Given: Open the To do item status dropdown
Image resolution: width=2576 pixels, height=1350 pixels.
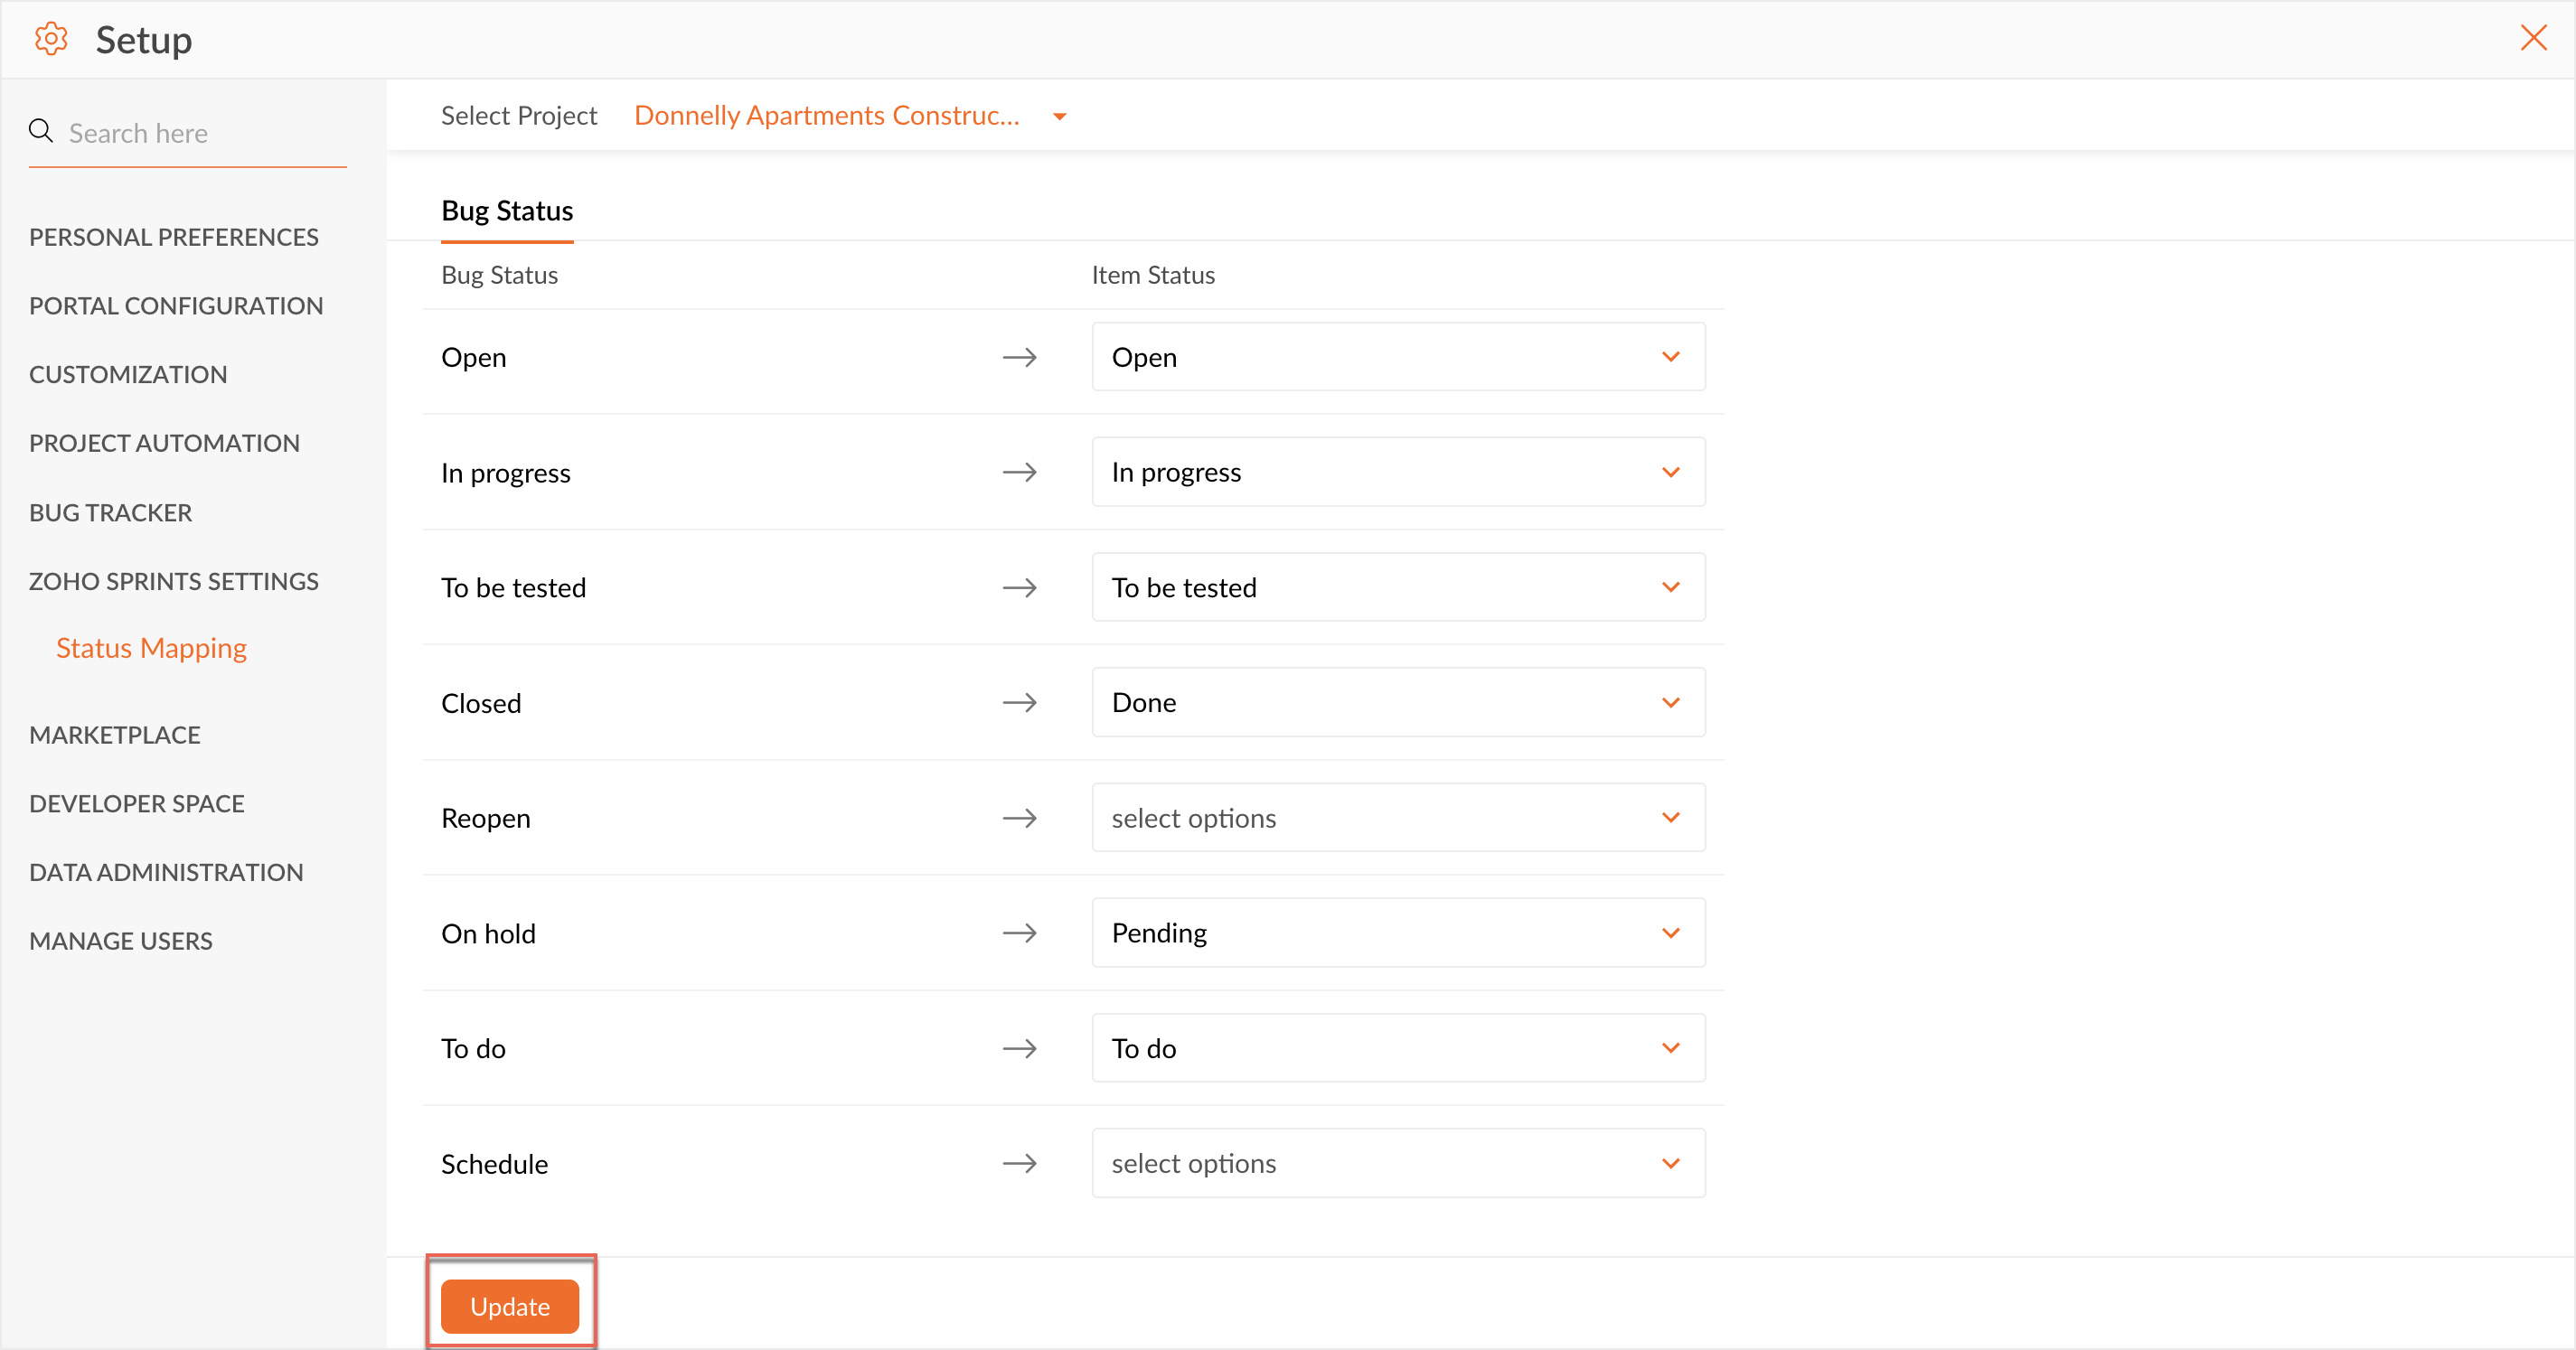Looking at the screenshot, I should (1397, 1048).
